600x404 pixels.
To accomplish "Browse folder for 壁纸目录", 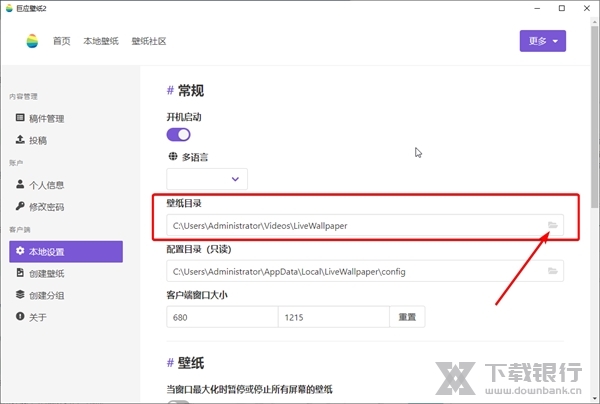I will point(553,225).
